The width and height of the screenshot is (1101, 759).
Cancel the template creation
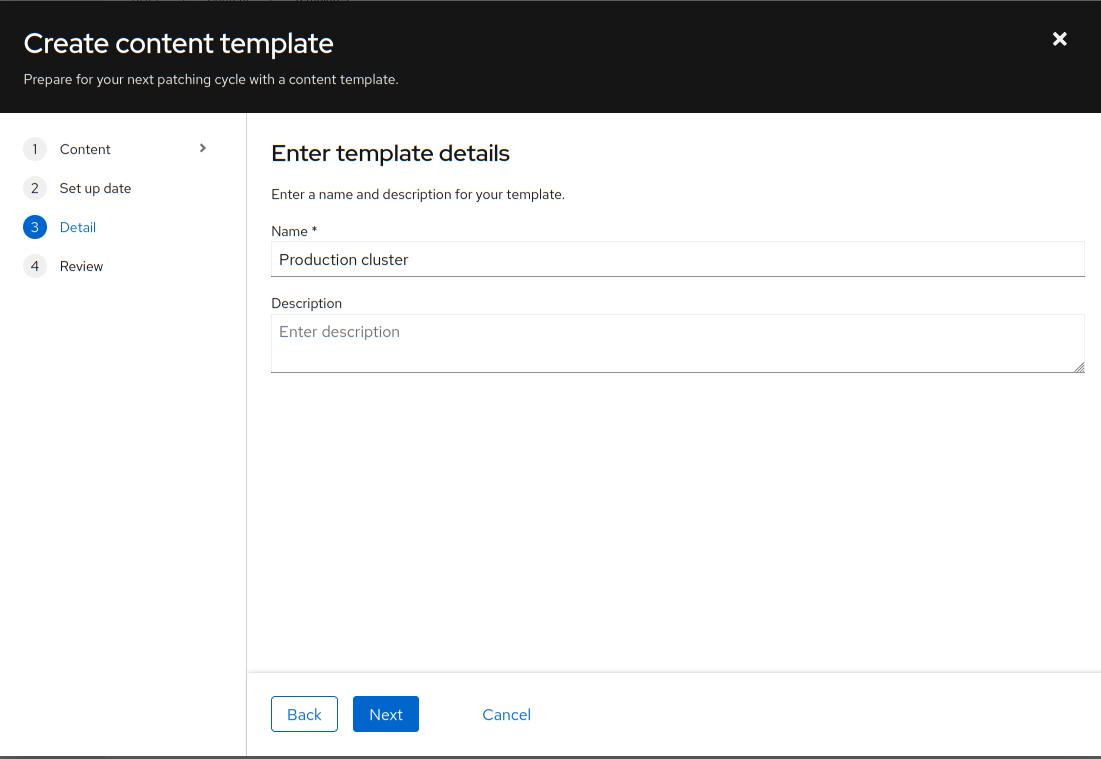click(x=506, y=714)
